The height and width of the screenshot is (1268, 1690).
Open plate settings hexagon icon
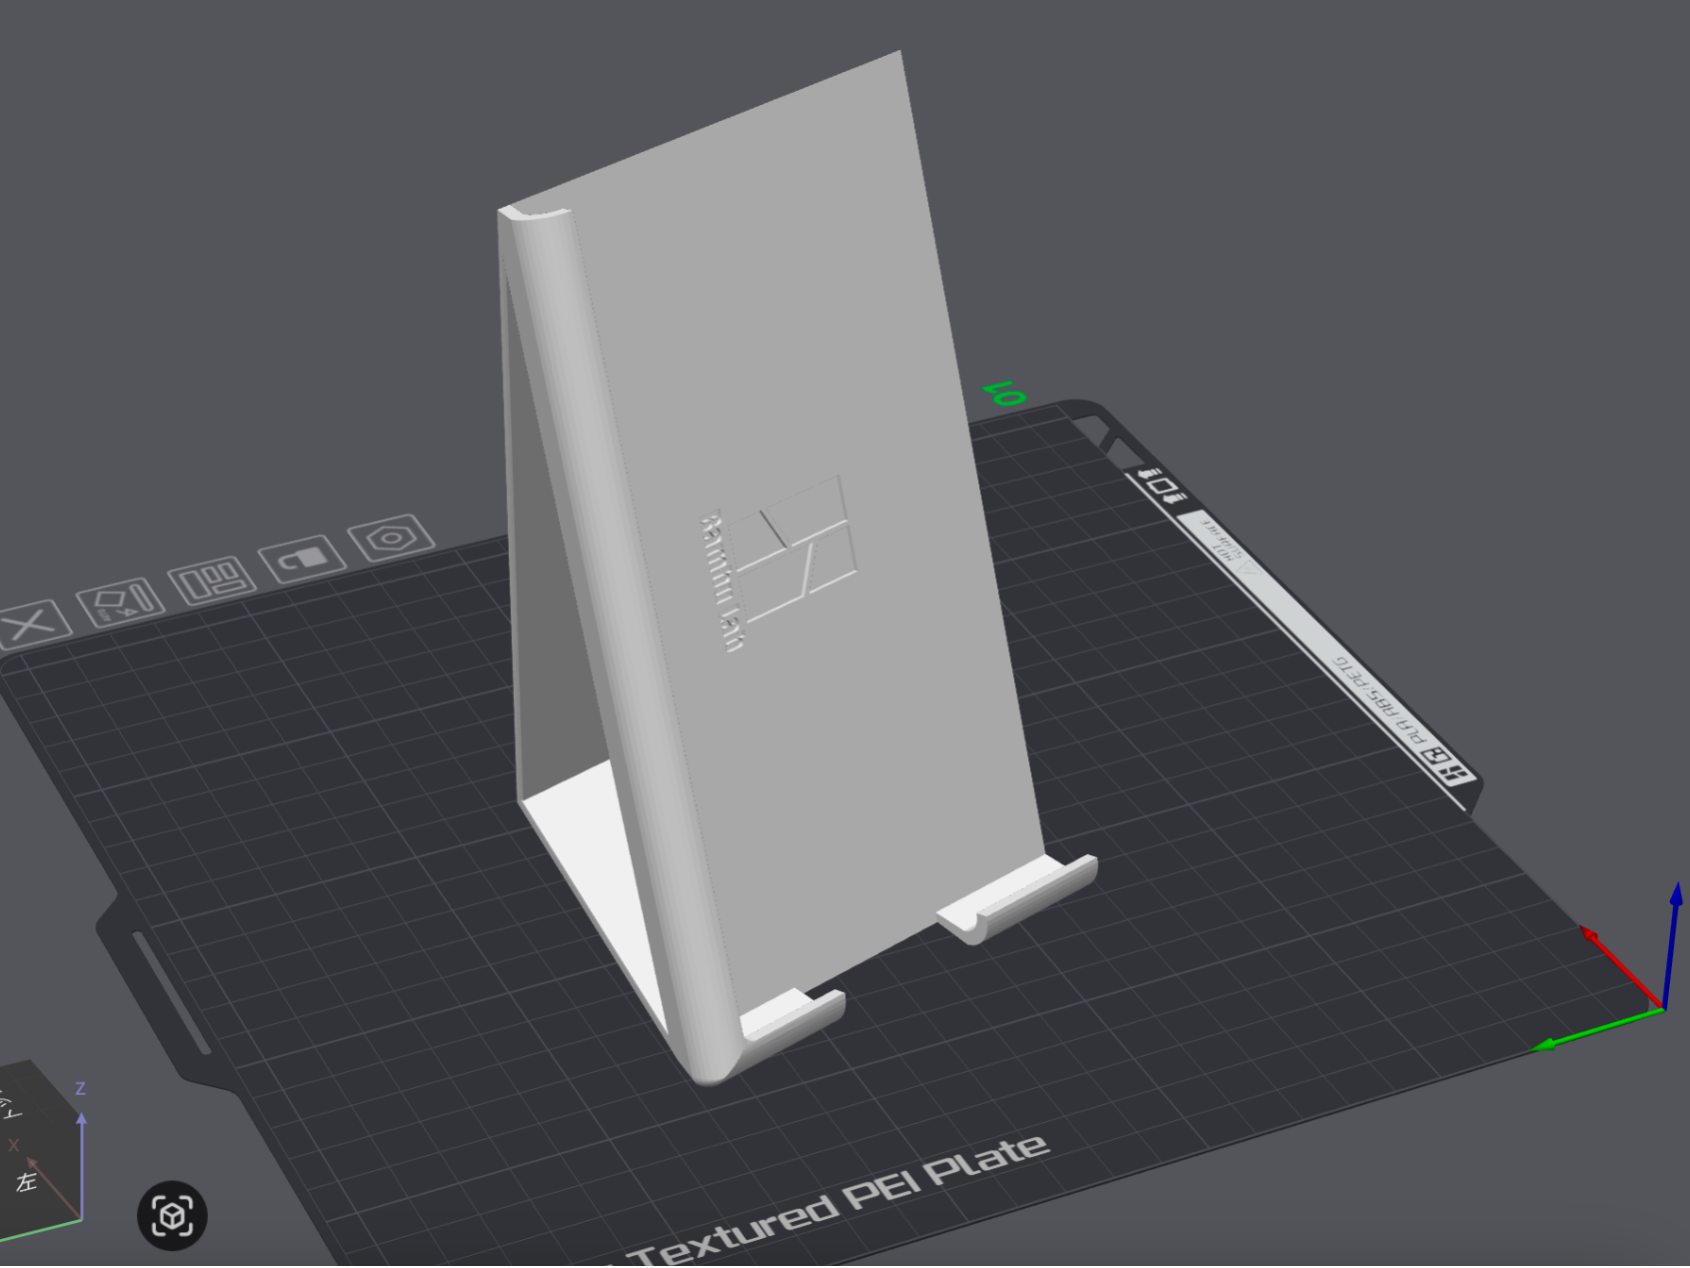pos(391,538)
